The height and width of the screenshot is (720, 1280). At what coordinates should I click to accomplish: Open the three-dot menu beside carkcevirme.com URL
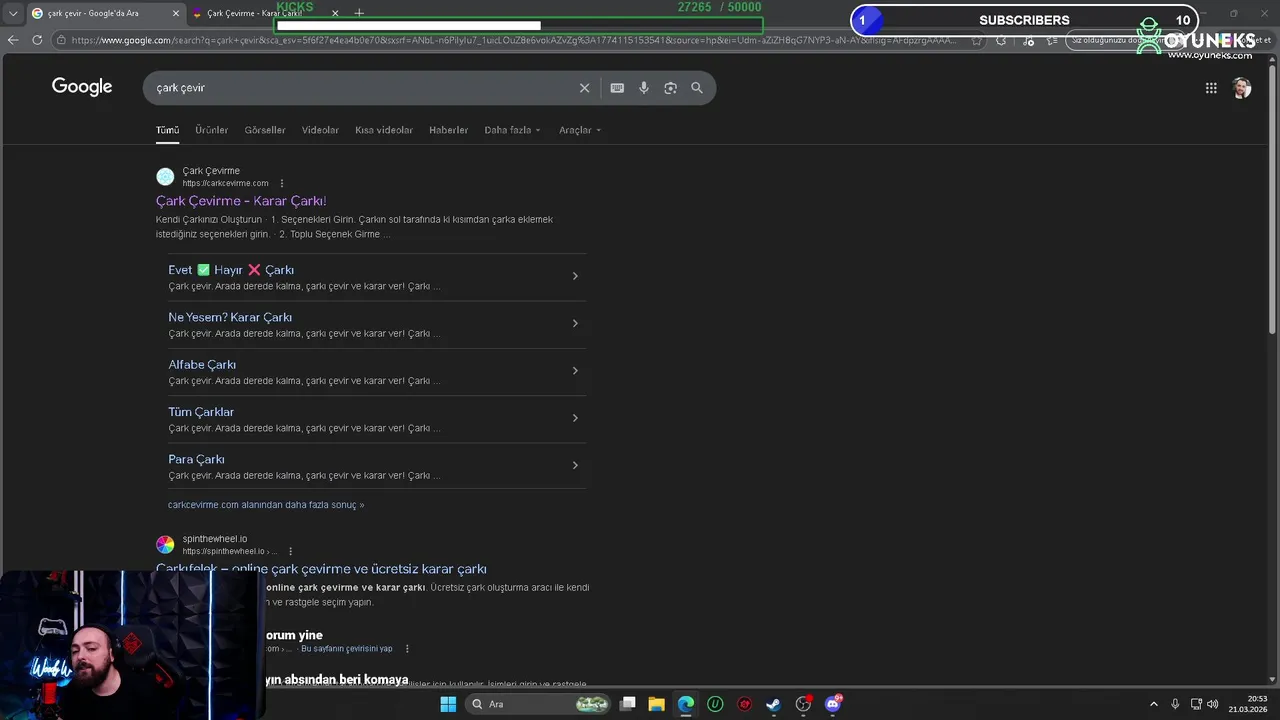pos(282,184)
